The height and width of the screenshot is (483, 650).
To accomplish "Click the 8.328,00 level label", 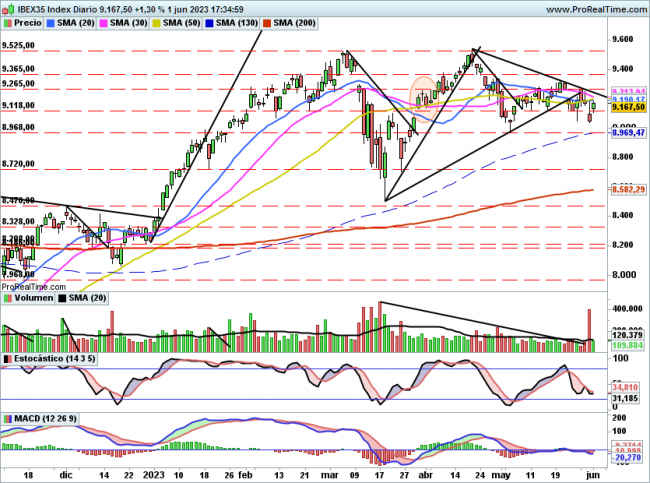I will pos(18,222).
